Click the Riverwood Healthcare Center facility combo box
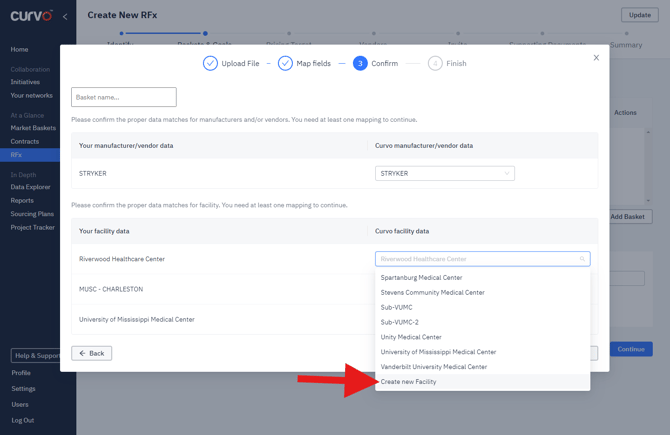 pos(475,259)
